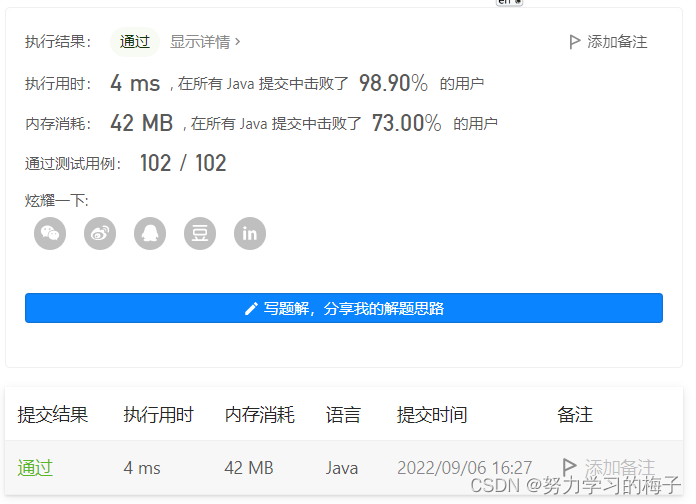Click the 语言 column header
Viewport: 696px width, 504px height.
[x=343, y=415]
